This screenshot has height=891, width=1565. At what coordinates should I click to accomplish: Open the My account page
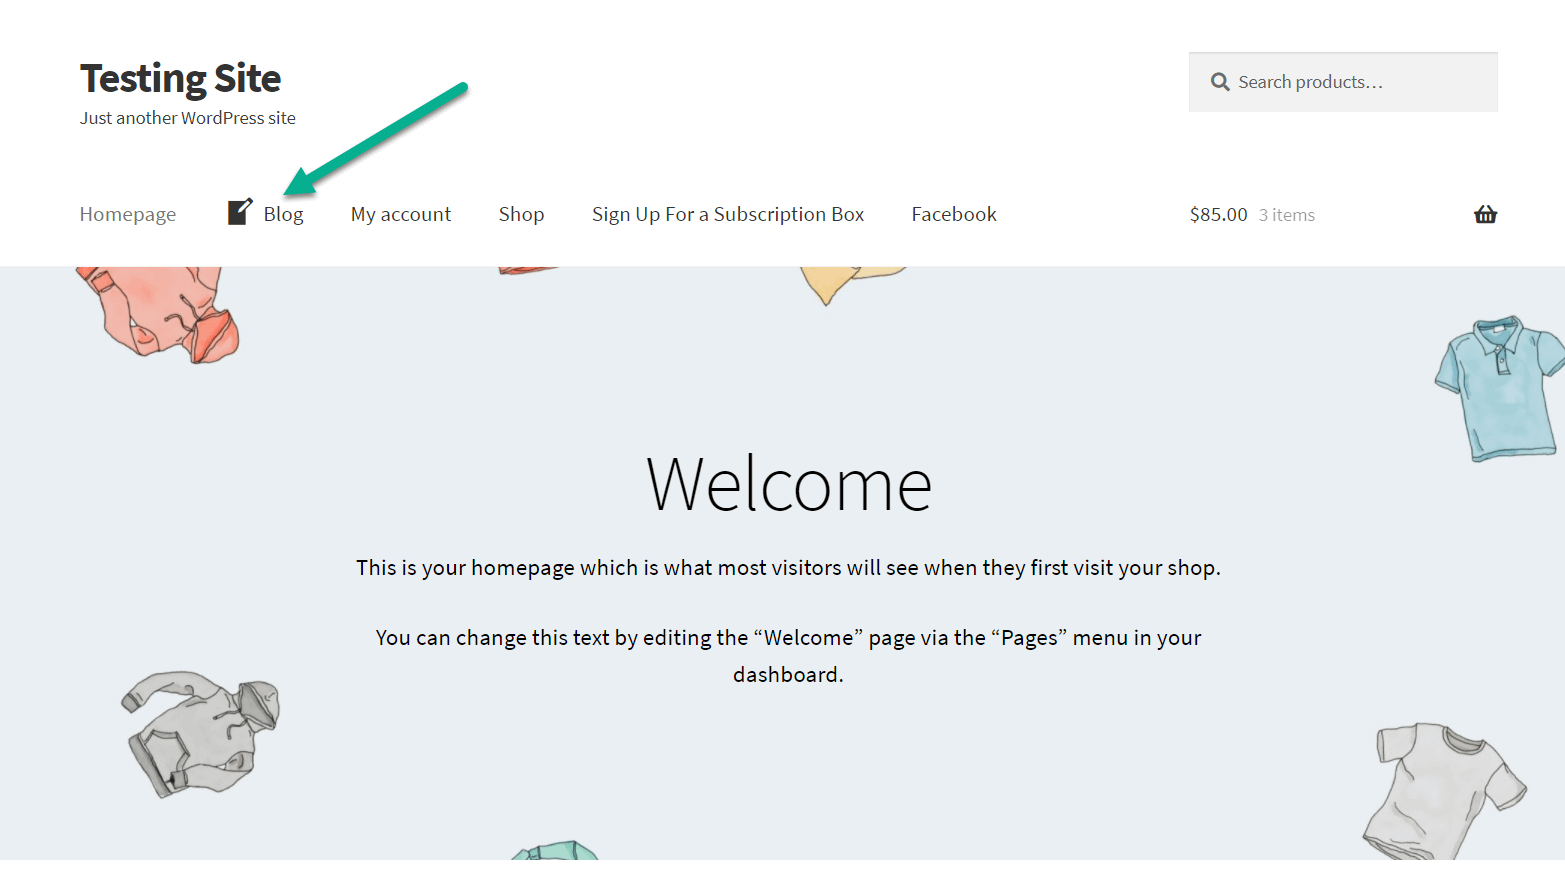pyautogui.click(x=400, y=214)
